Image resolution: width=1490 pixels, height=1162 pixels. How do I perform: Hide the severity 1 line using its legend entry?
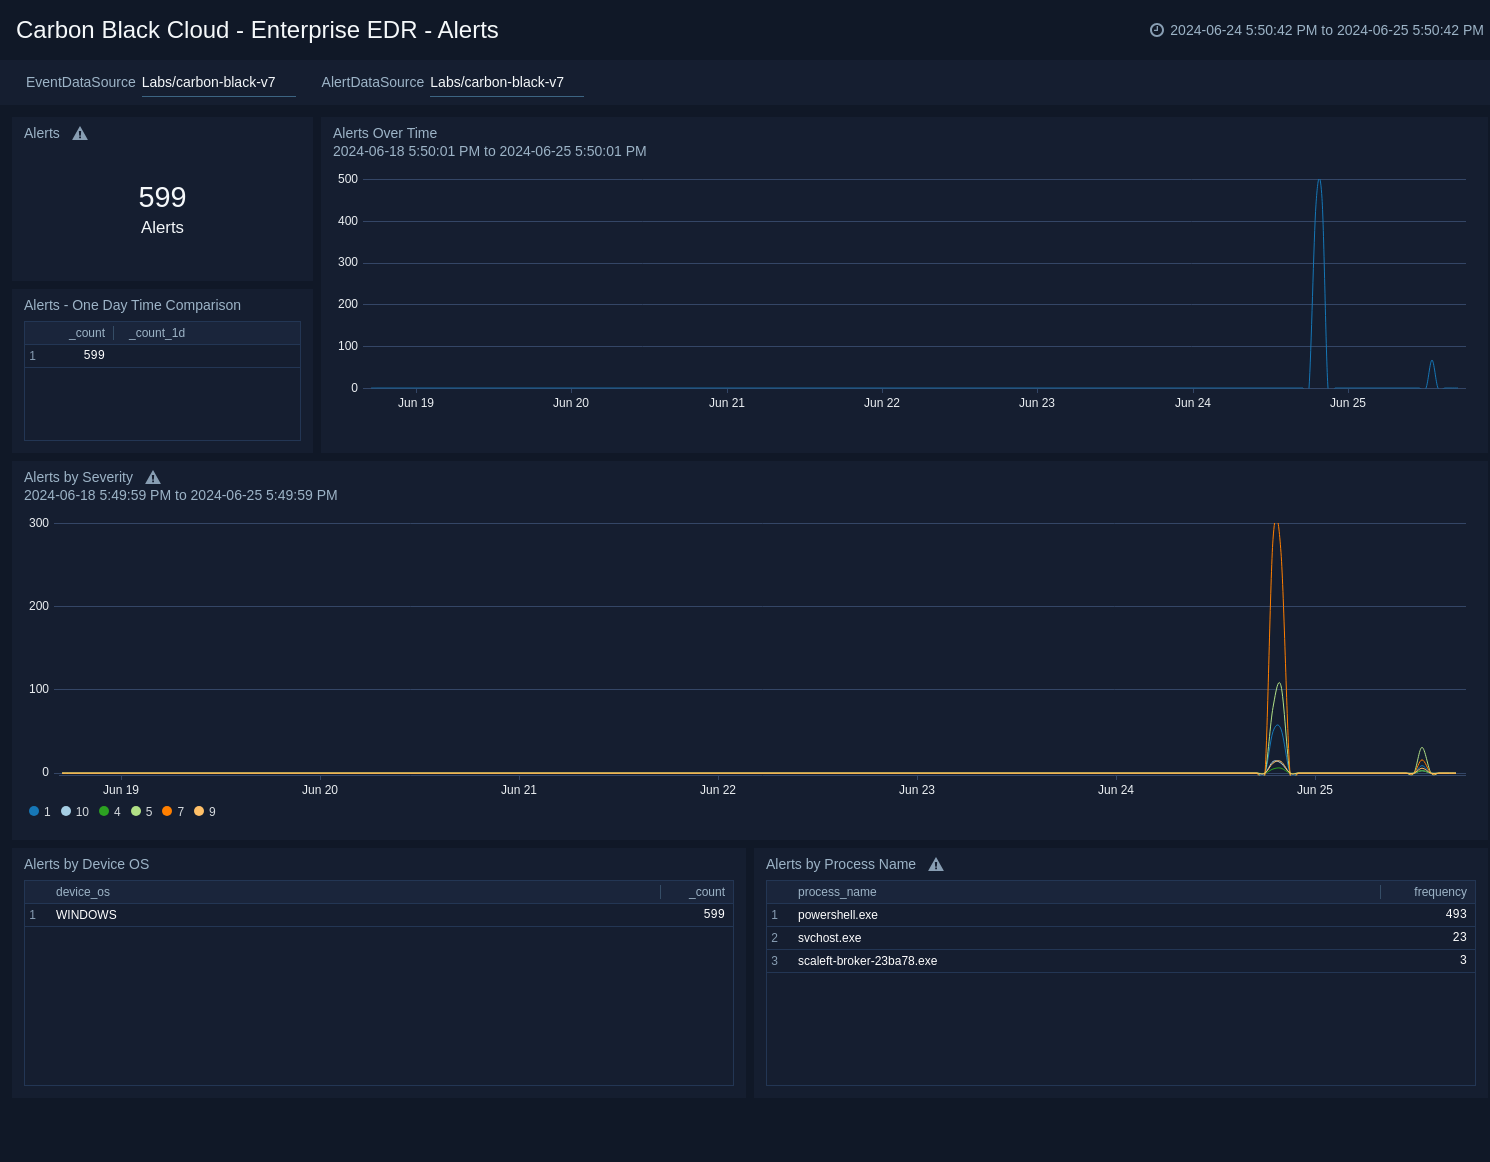(34, 811)
